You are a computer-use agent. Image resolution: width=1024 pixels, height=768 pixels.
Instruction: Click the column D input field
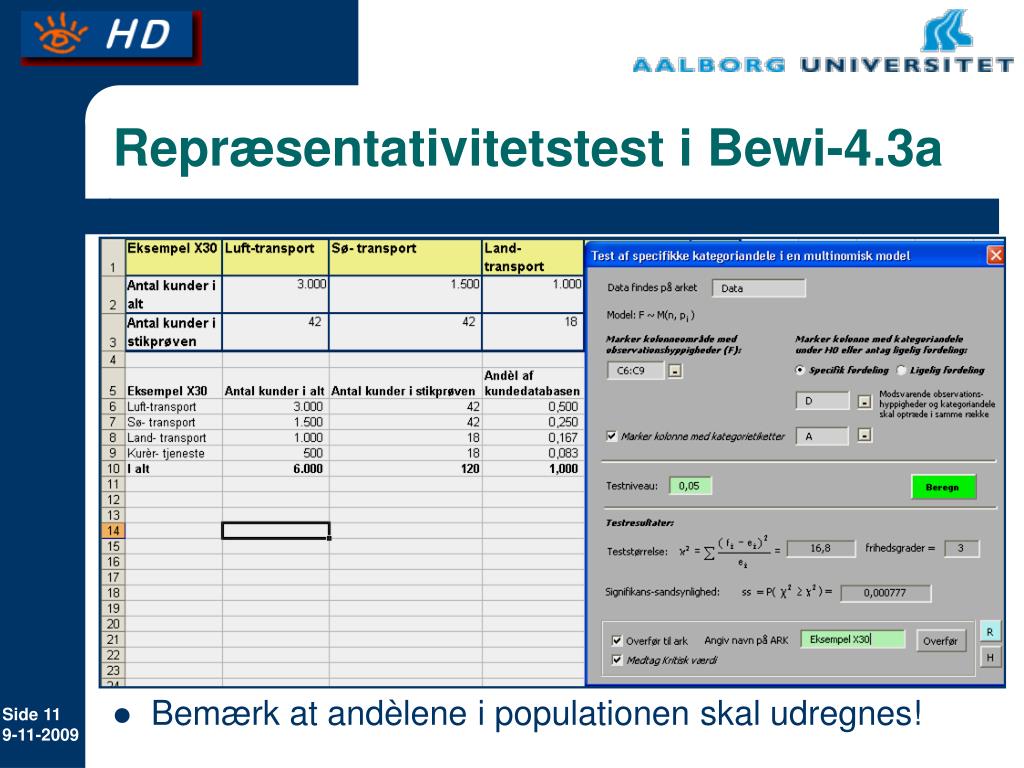(822, 401)
